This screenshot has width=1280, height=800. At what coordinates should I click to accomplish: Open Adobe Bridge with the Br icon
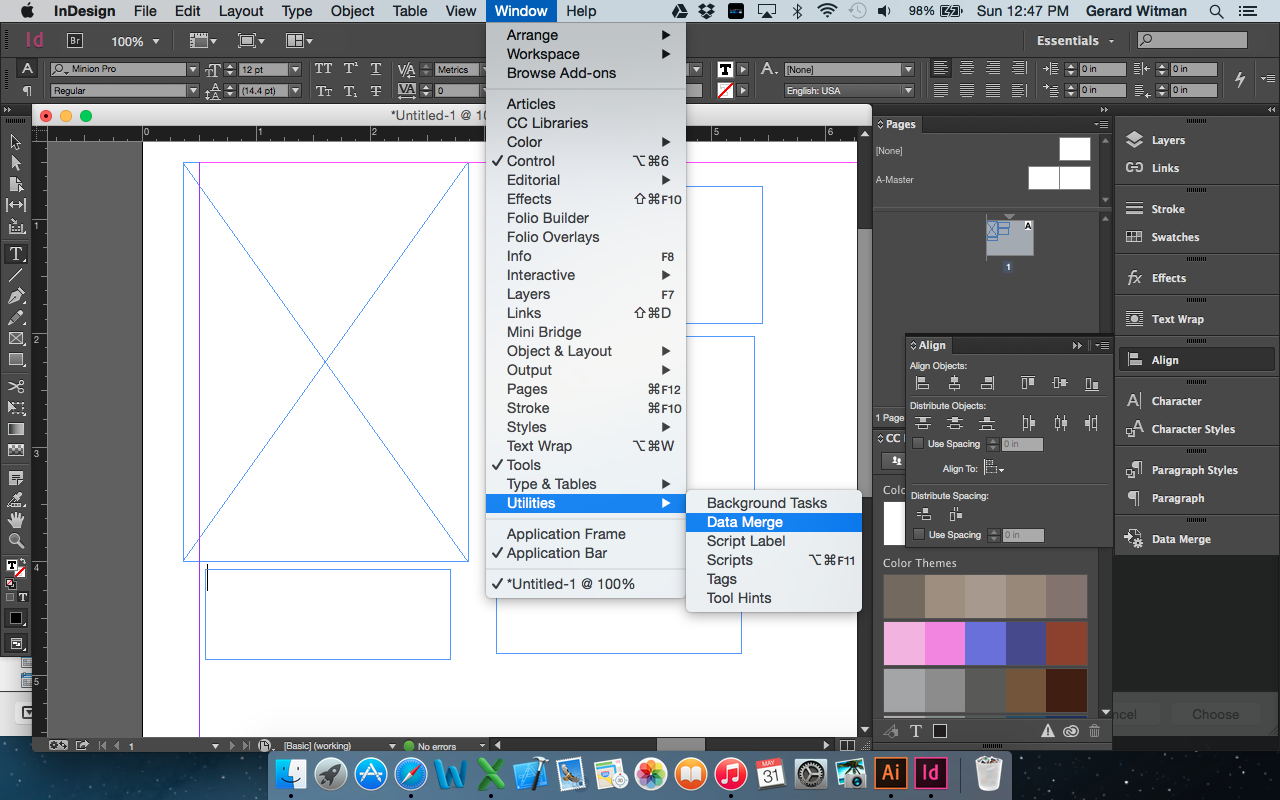point(74,41)
